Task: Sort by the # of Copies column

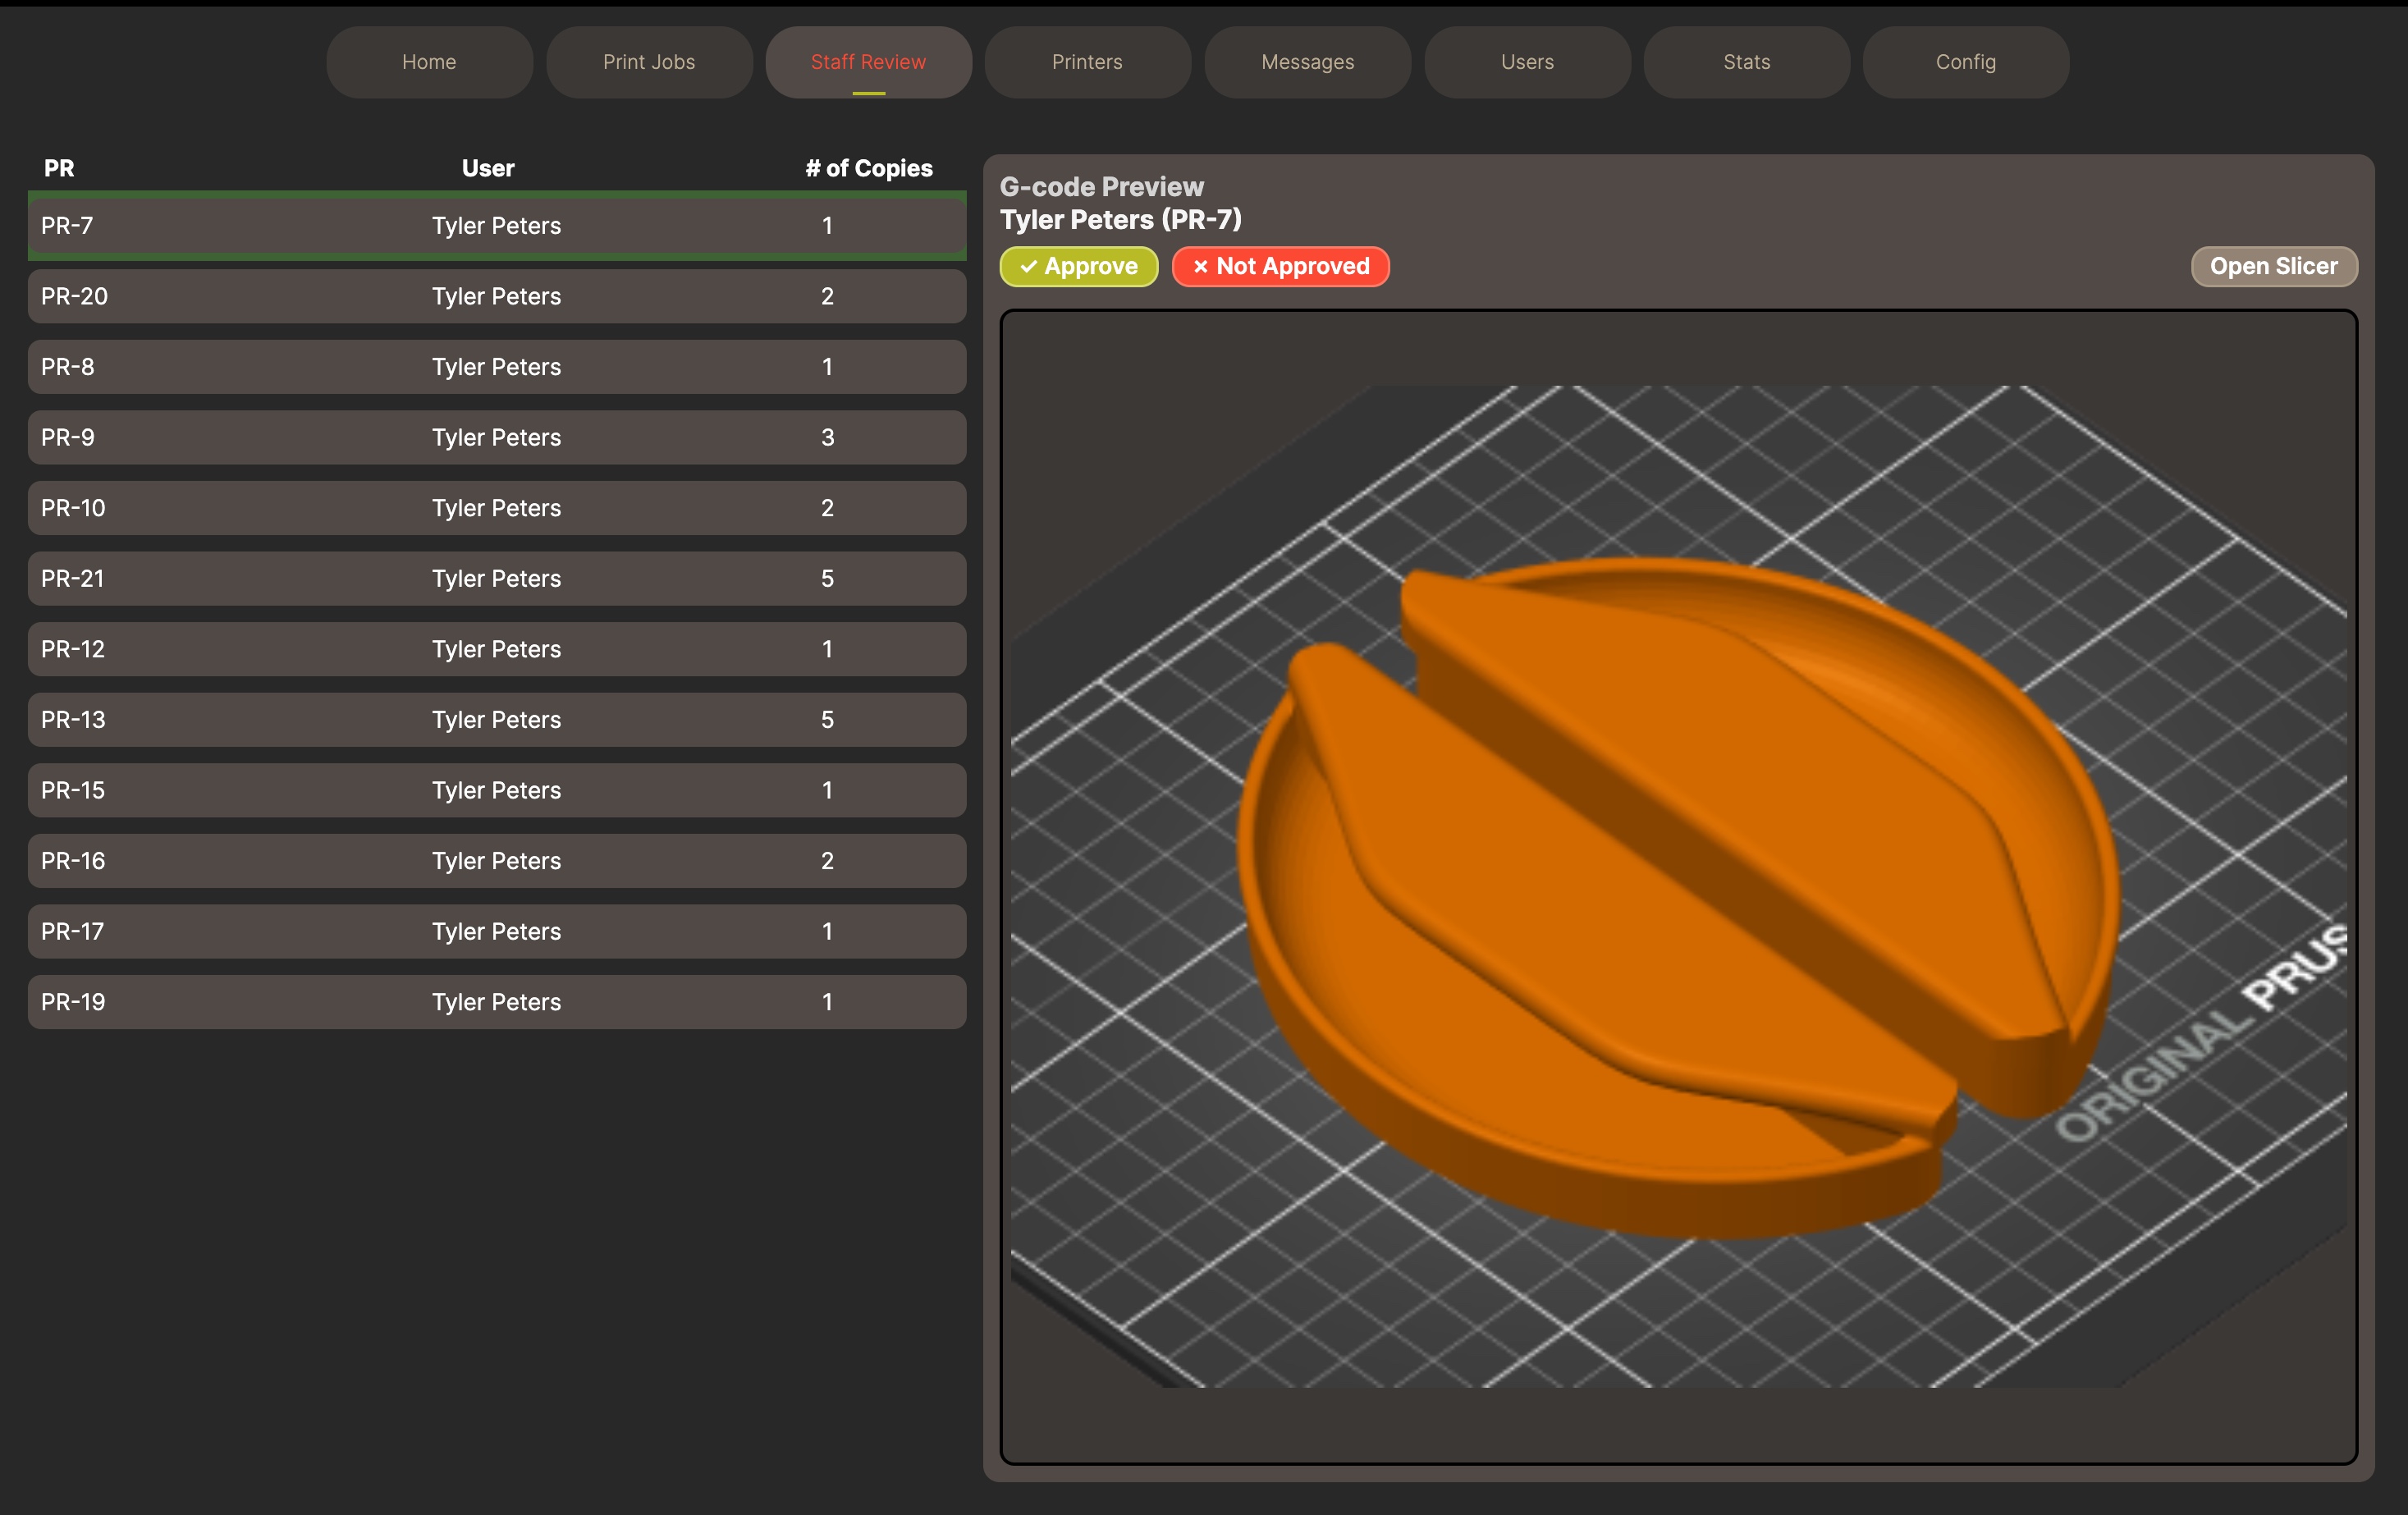Action: click(x=867, y=168)
